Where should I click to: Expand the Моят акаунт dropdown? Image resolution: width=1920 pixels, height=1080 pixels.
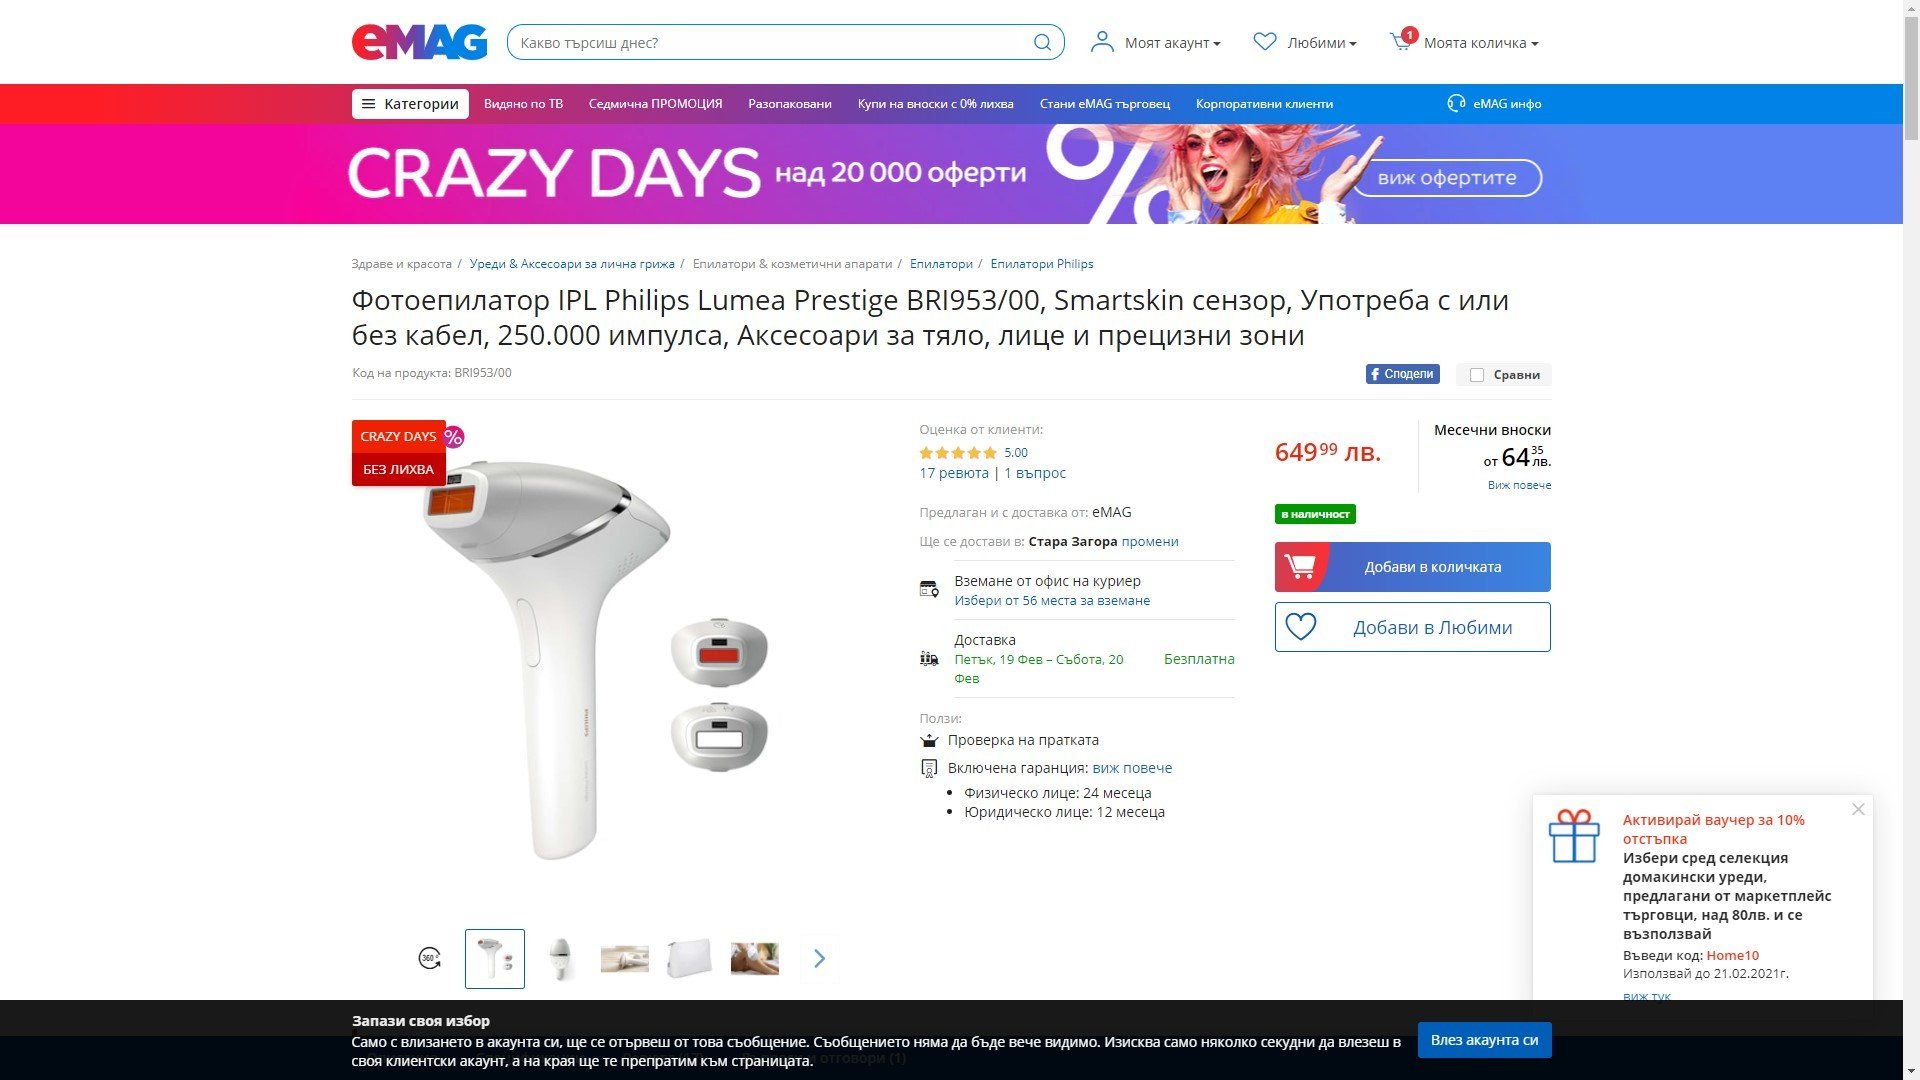[1156, 42]
